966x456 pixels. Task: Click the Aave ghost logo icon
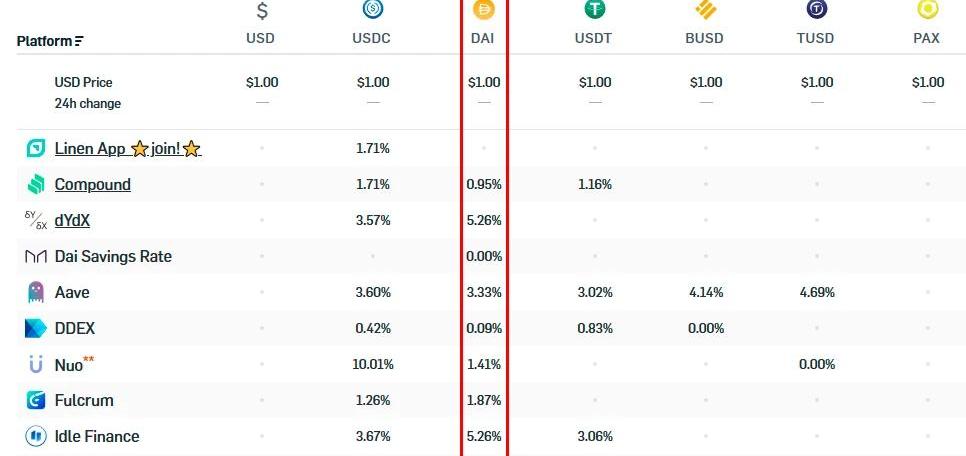[36, 292]
